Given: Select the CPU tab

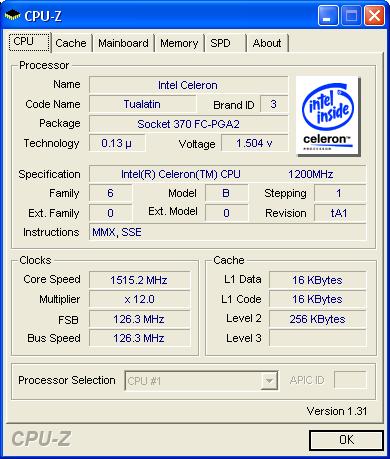Looking at the screenshot, I should (x=29, y=42).
